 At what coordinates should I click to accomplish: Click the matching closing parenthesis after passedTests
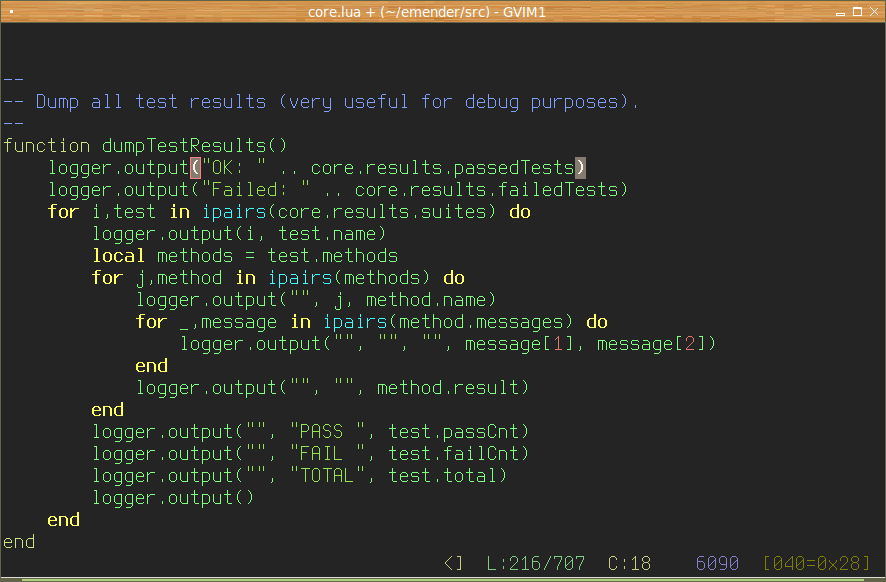pyautogui.click(x=580, y=168)
